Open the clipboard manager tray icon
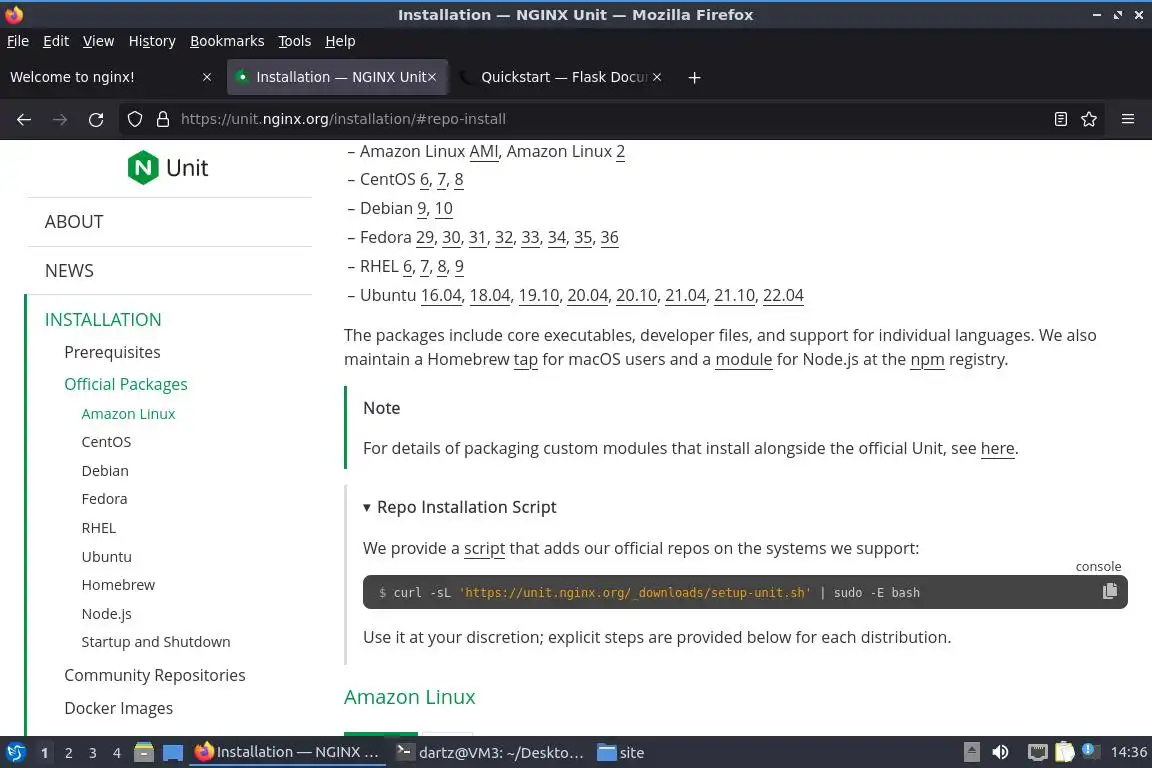 point(1065,753)
